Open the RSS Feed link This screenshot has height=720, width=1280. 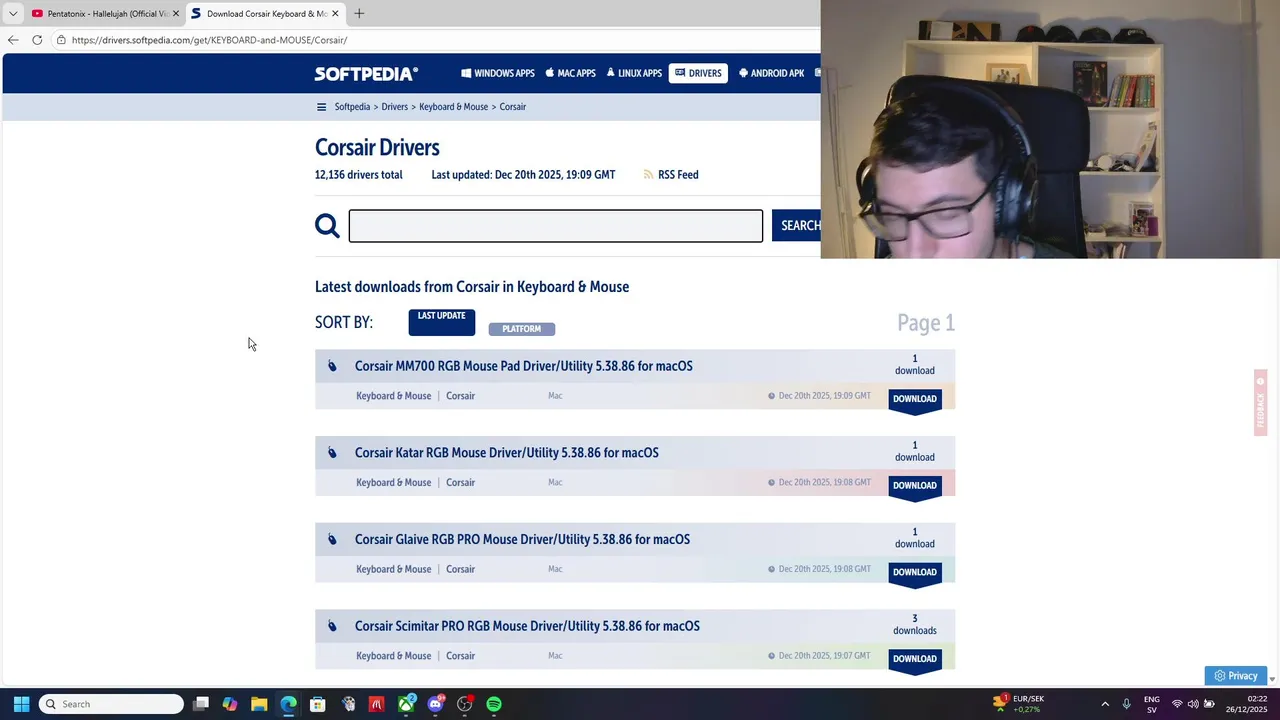pyautogui.click(x=678, y=175)
